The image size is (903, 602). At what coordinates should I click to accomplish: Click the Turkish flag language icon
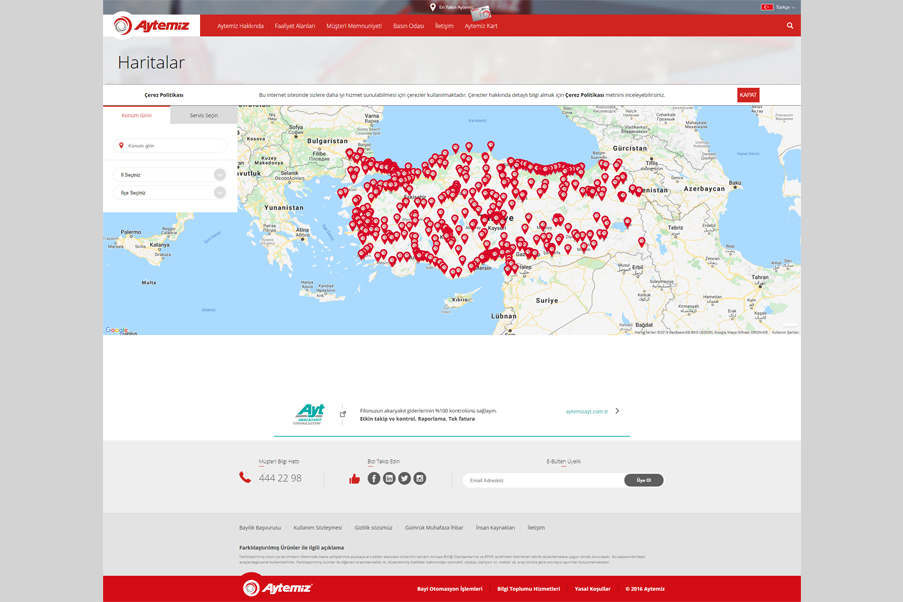click(767, 7)
